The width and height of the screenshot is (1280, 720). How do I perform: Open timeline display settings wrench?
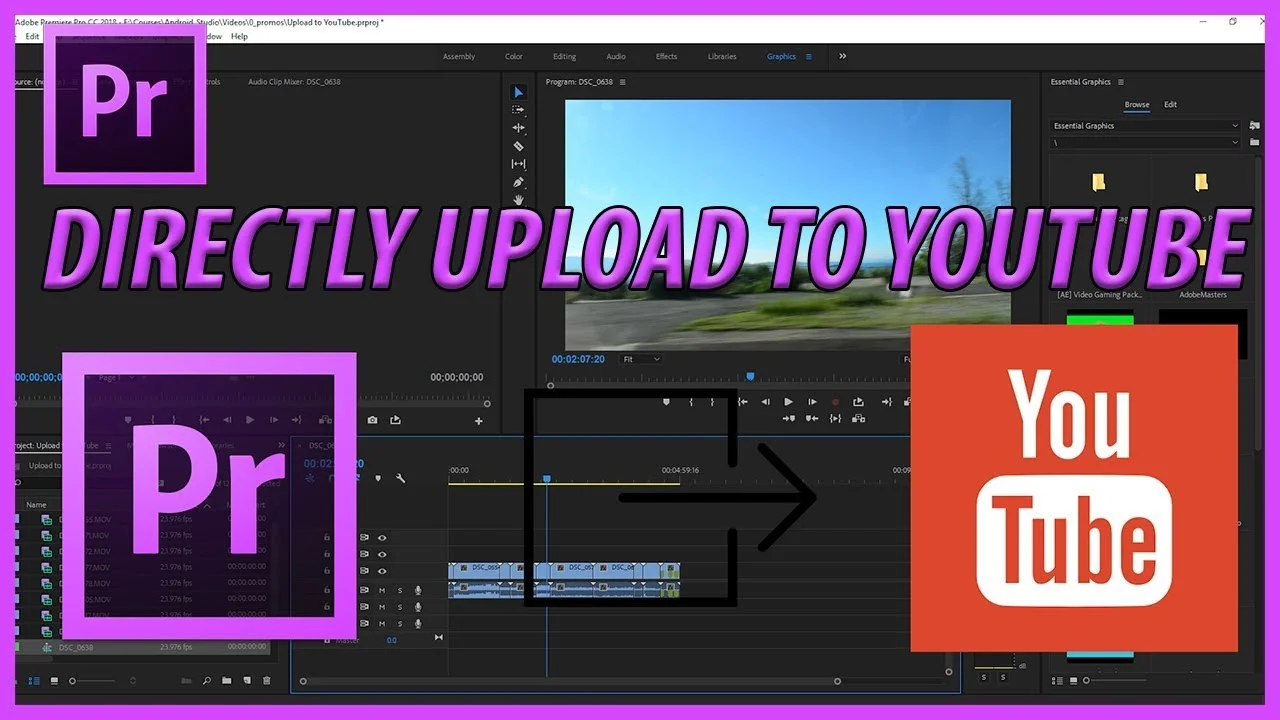click(400, 479)
